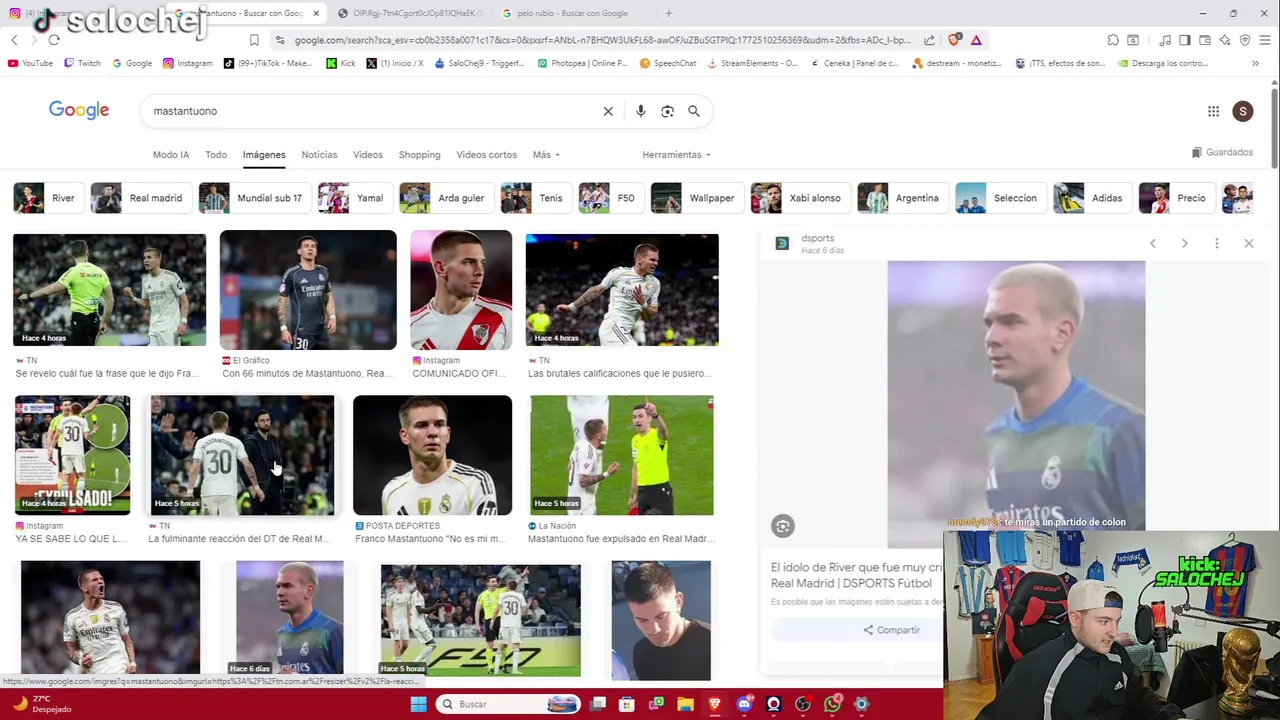Open File Explorer from the taskbar
The width and height of the screenshot is (1280, 720).
click(x=685, y=704)
